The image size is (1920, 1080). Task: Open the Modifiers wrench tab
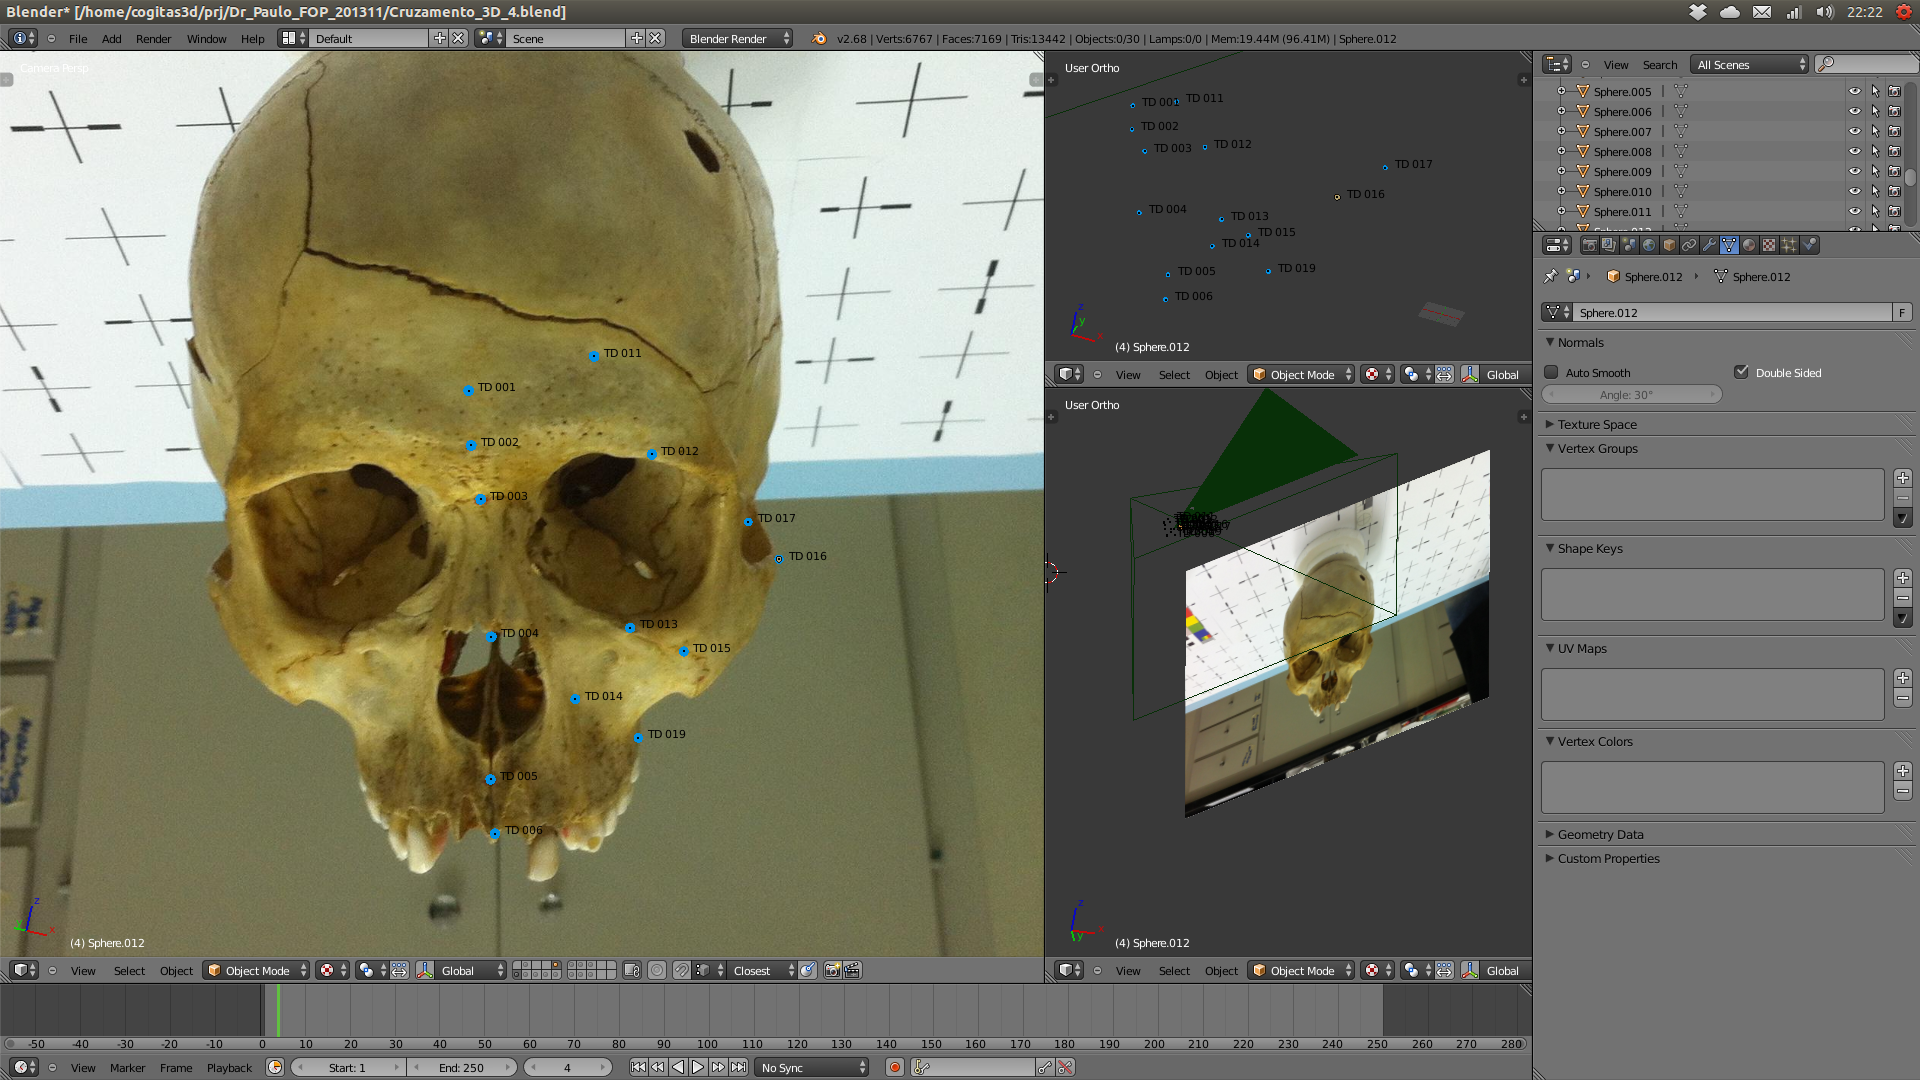pyautogui.click(x=1709, y=245)
